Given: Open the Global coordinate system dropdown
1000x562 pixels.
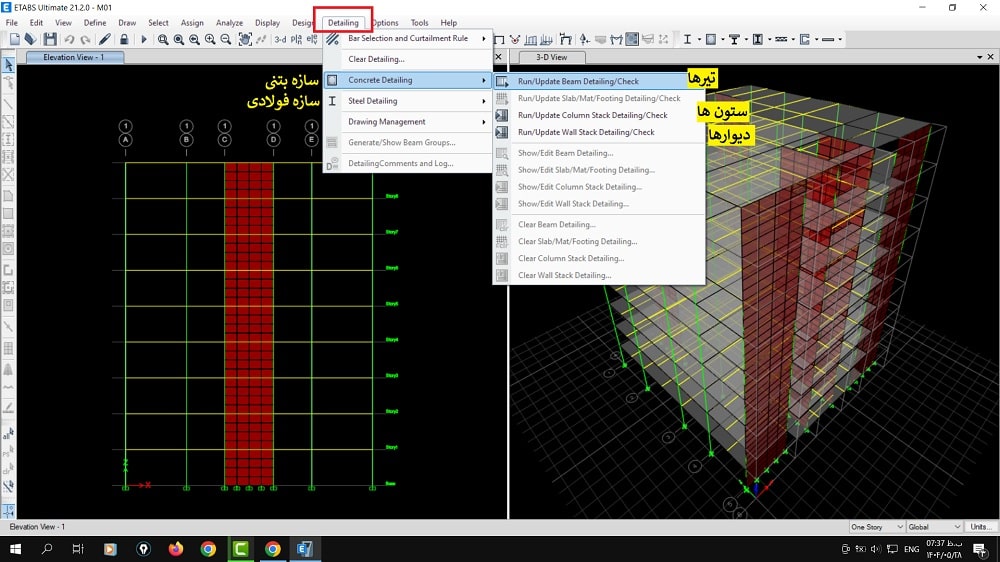Looking at the screenshot, I should 934,527.
